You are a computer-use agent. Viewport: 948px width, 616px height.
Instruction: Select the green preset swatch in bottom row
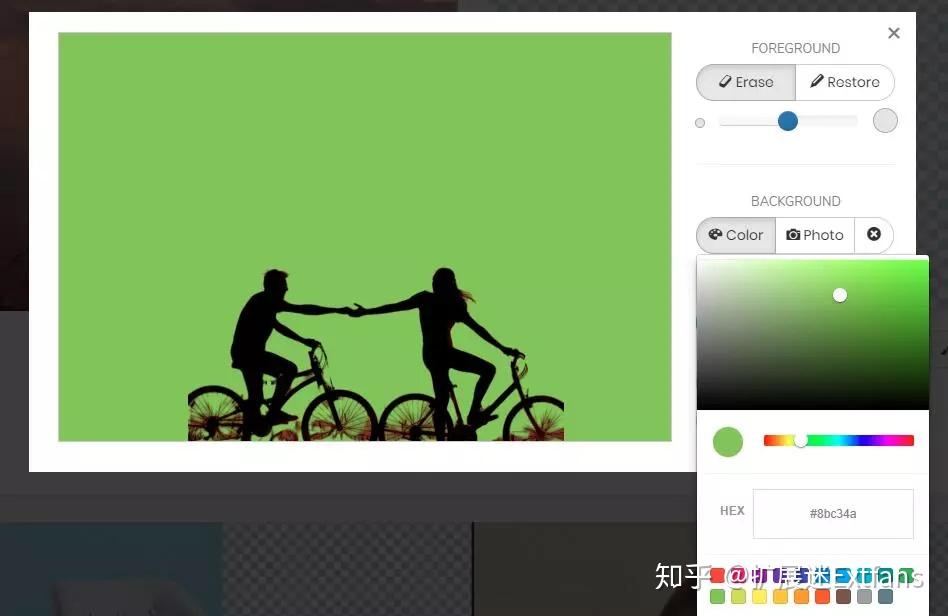click(x=718, y=597)
